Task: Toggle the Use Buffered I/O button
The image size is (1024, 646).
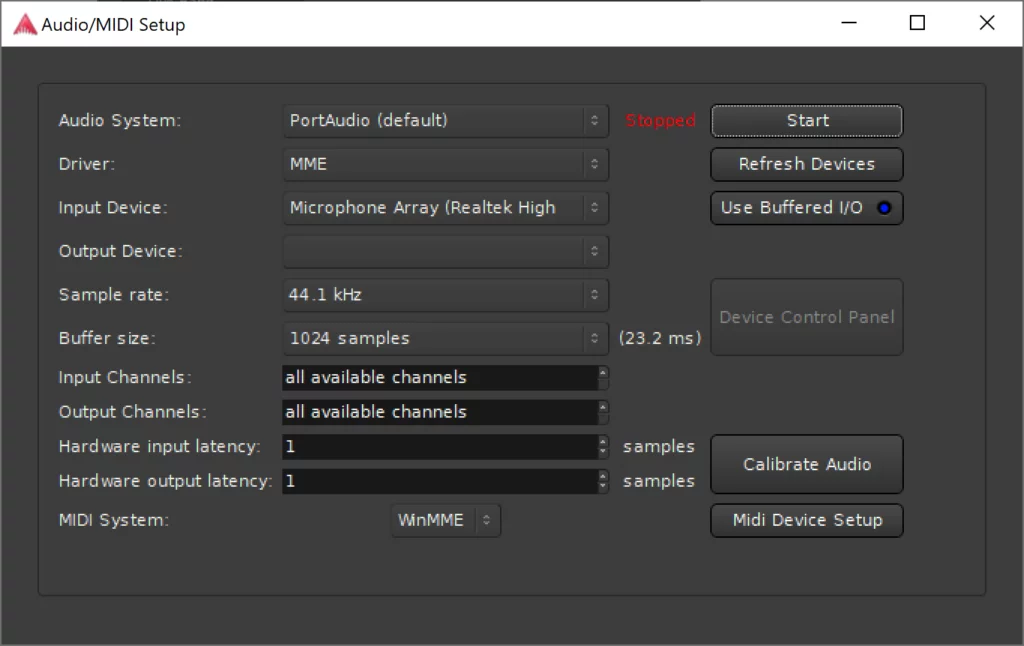Action: coord(807,208)
